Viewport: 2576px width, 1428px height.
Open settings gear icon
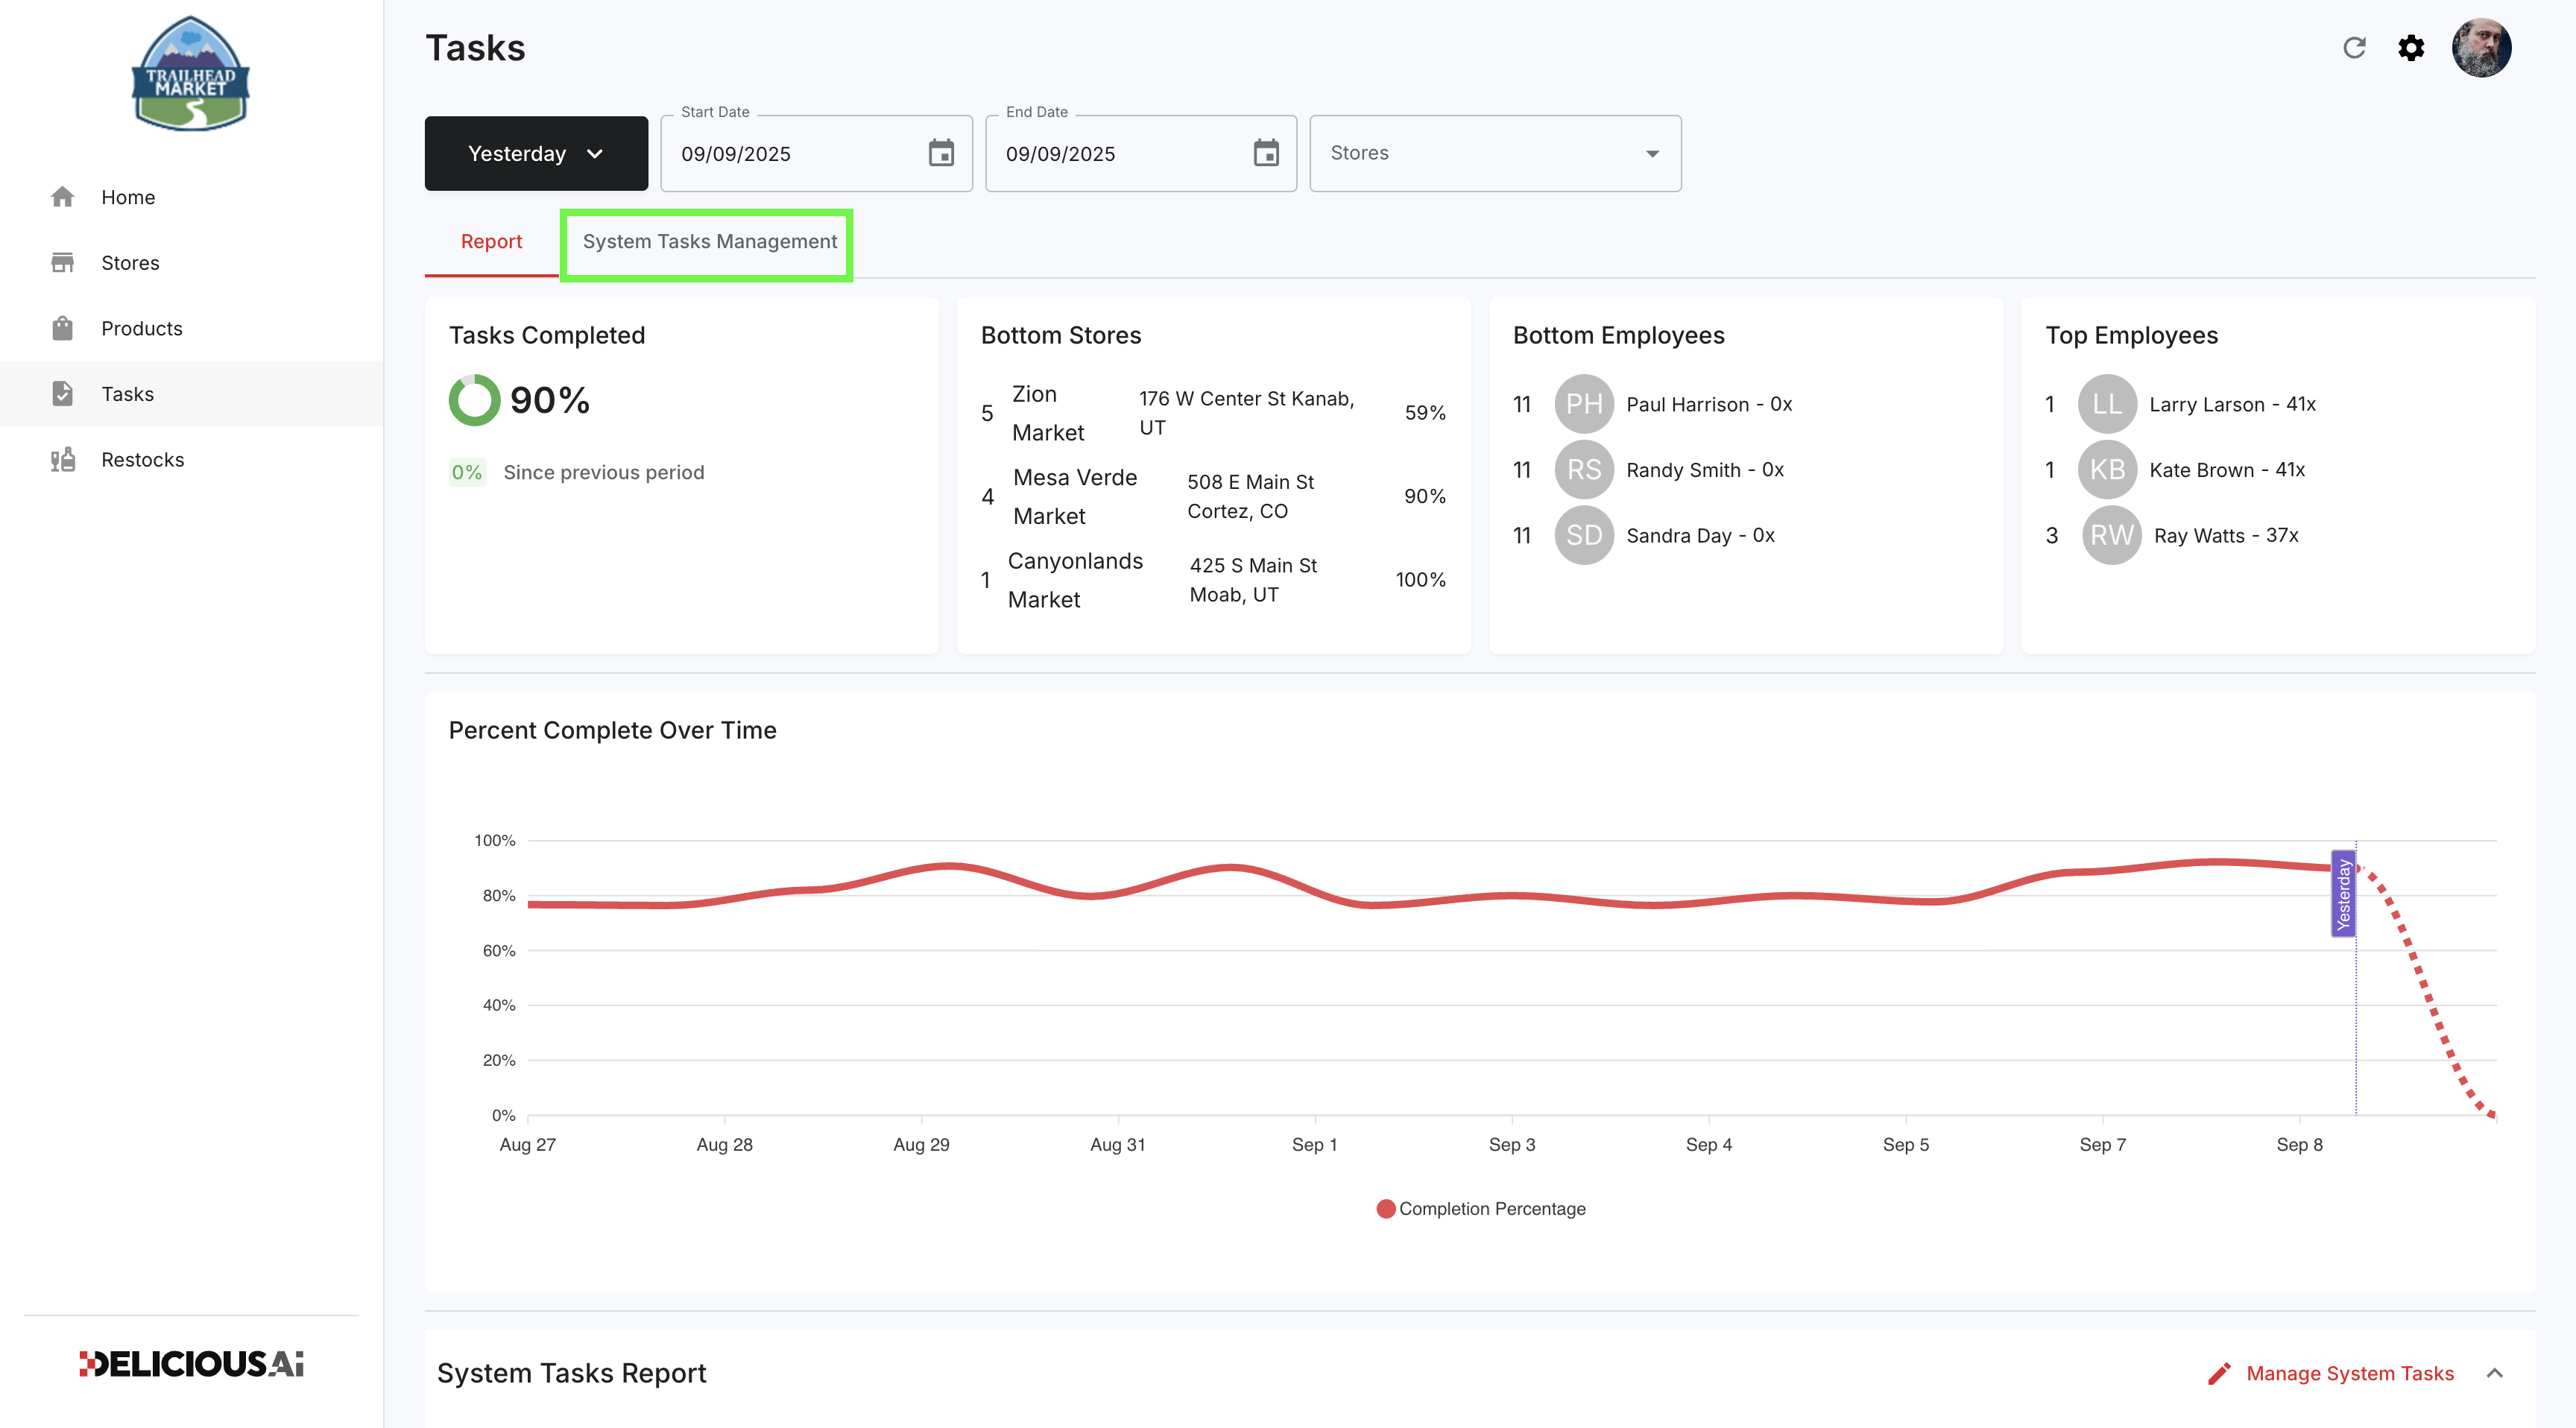(x=2411, y=48)
